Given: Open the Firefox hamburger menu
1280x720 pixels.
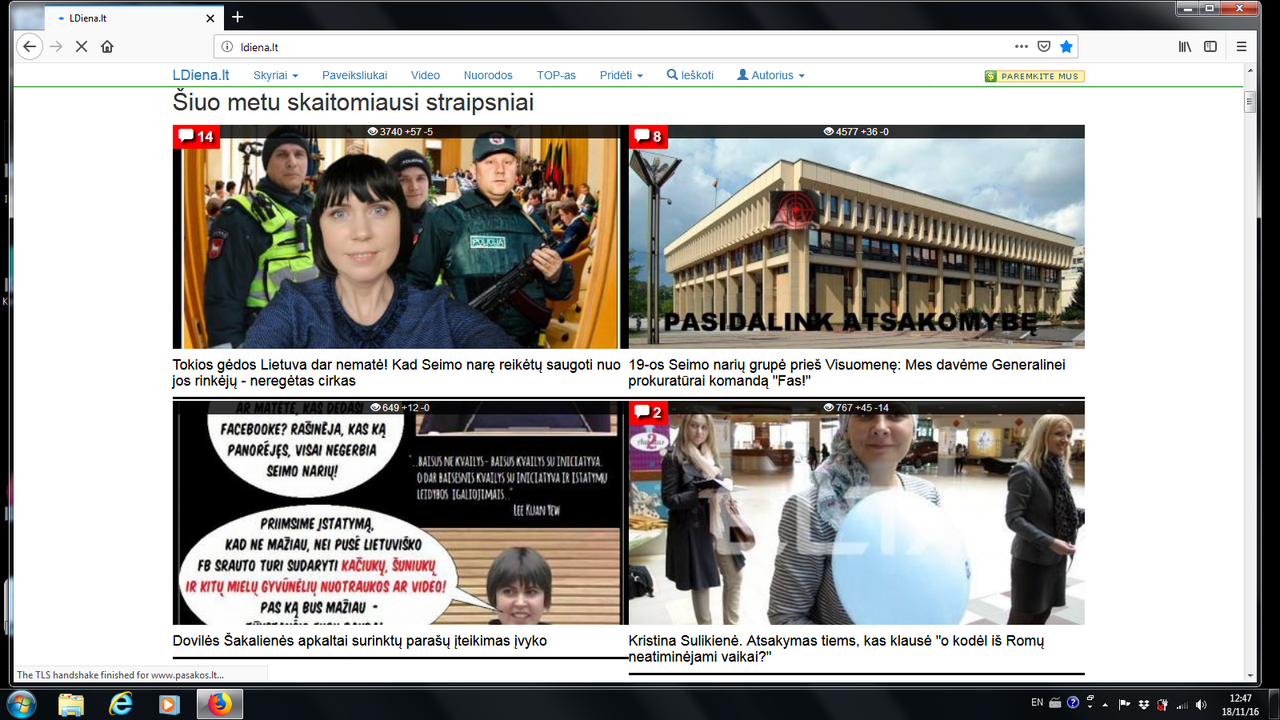Looking at the screenshot, I should coord(1241,46).
